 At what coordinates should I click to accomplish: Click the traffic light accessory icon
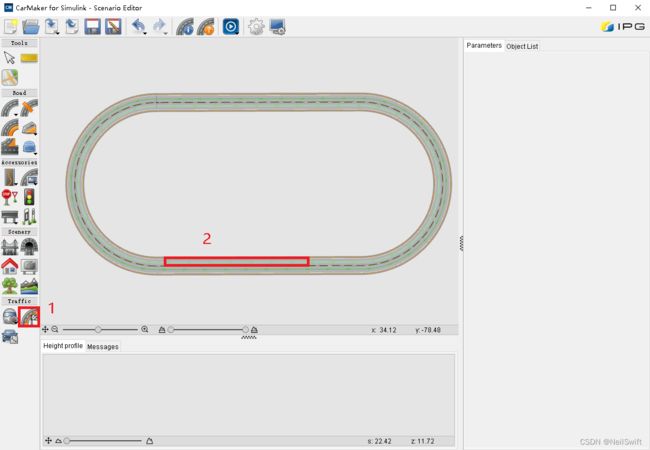[x=29, y=197]
